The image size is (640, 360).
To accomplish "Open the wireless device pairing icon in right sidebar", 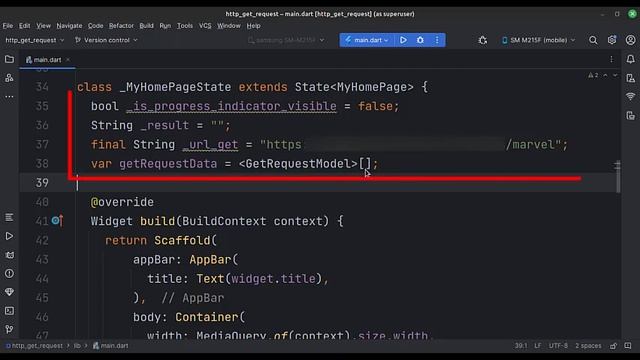I will pyautogui.click(x=631, y=97).
